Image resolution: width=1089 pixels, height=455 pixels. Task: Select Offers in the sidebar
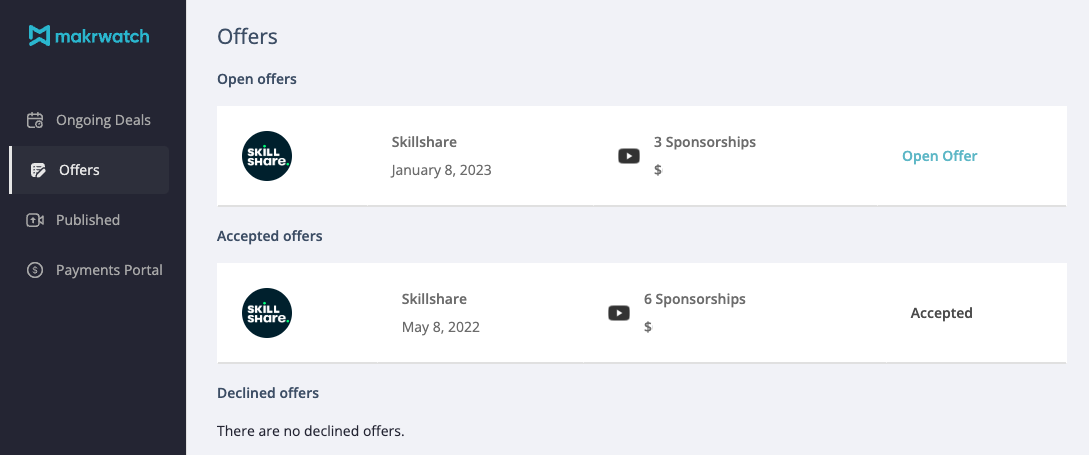click(79, 170)
